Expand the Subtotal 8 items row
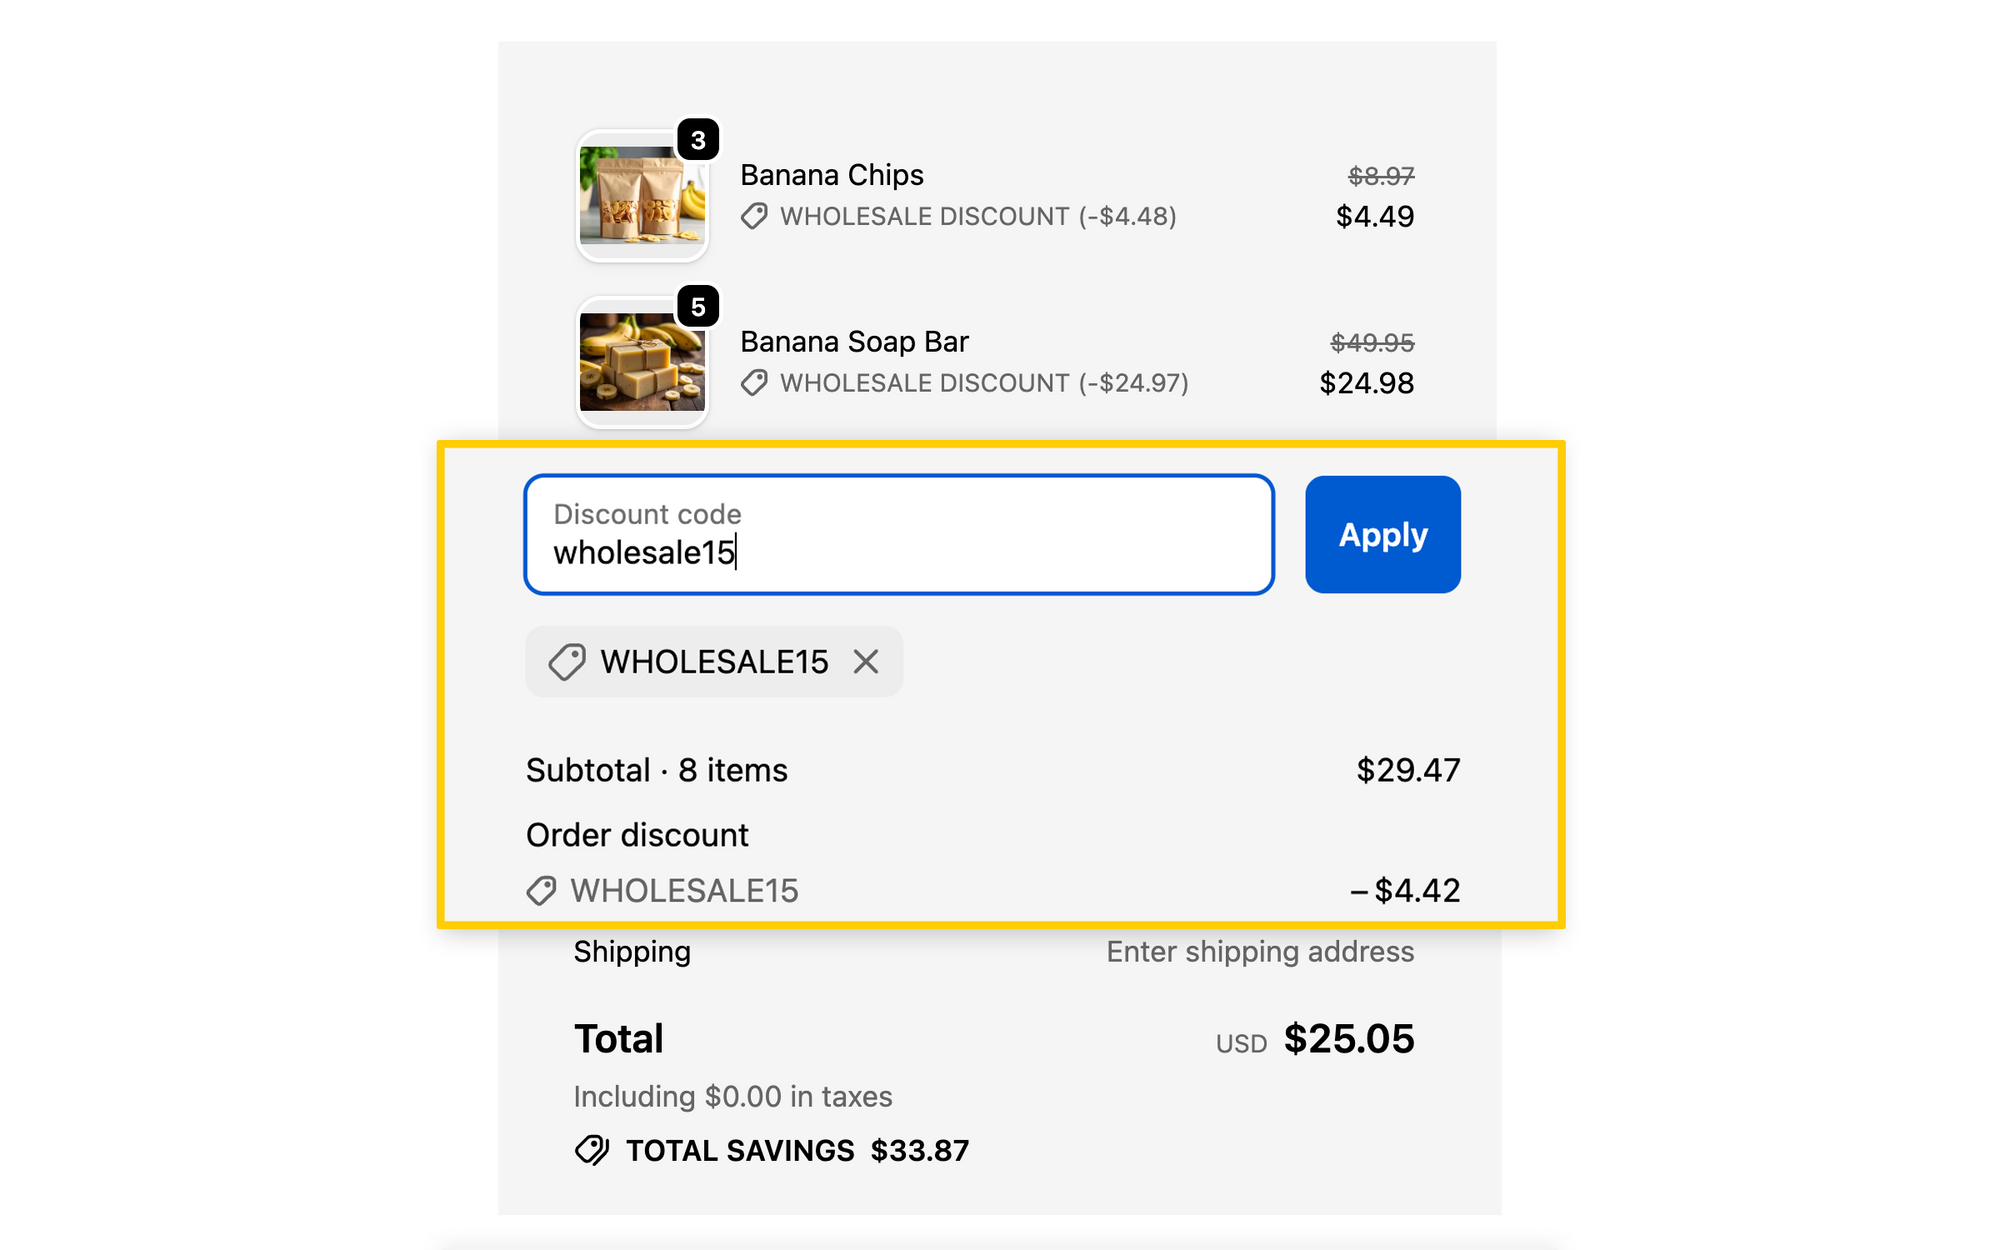 tap(657, 770)
